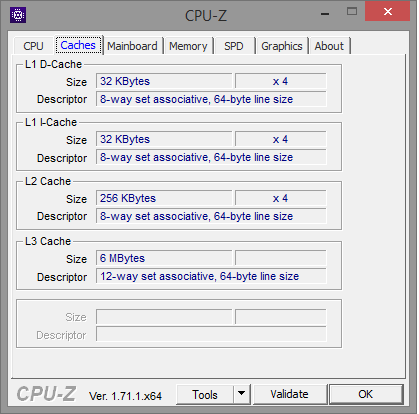Click the L1 D-Cache size field
The image size is (419, 414).
164,81
